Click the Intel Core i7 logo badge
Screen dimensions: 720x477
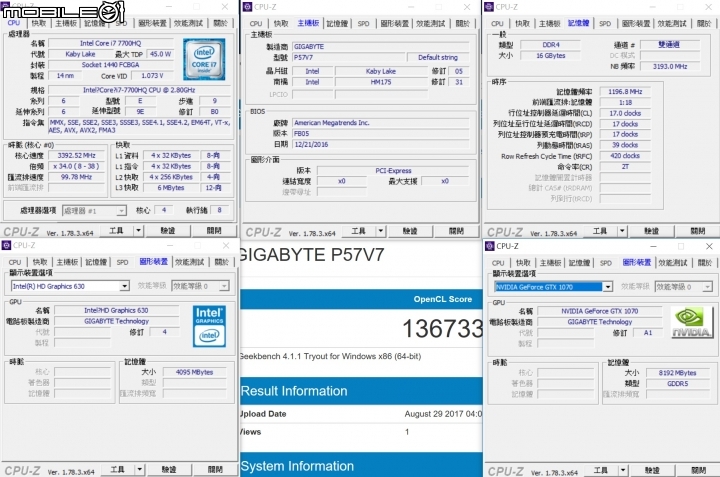204,59
